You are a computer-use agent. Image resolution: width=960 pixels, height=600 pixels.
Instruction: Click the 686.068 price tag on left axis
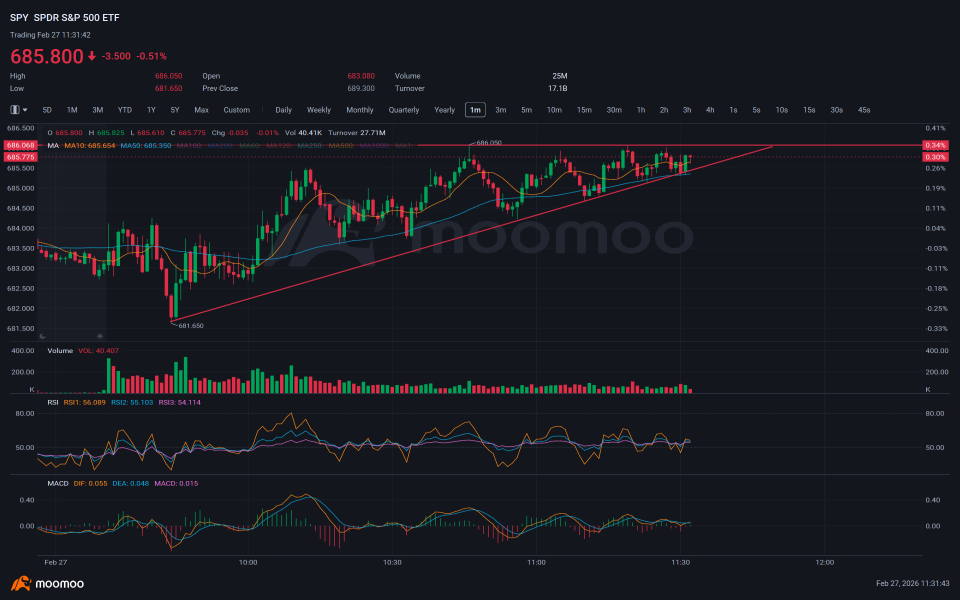pyautogui.click(x=20, y=146)
